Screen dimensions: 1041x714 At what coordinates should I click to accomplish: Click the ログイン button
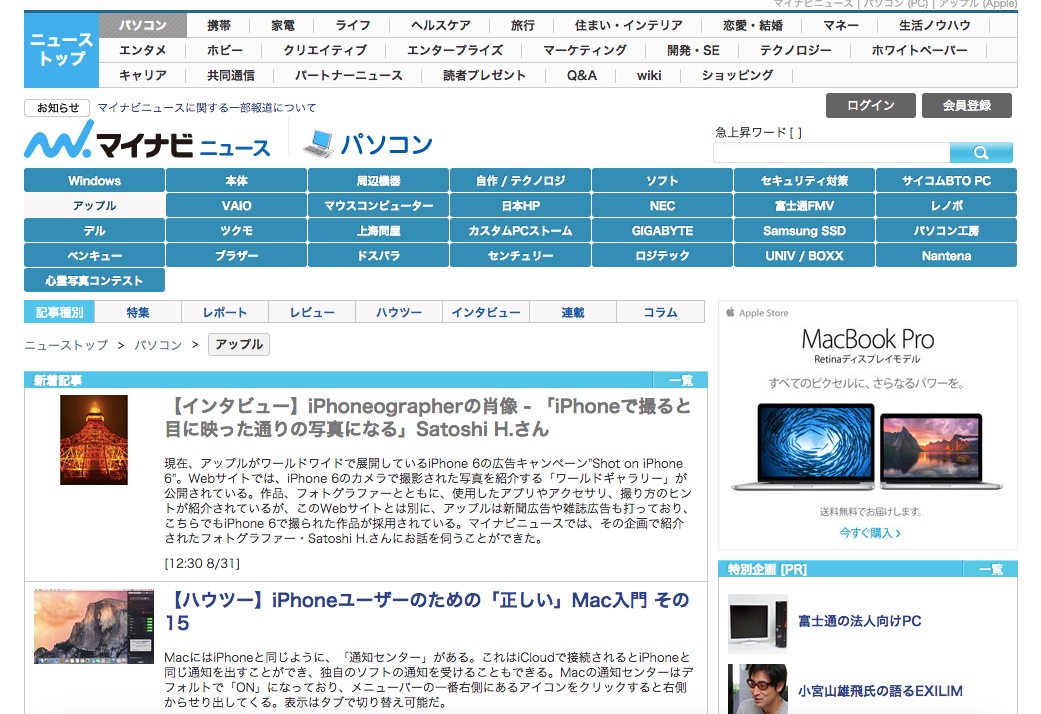coord(871,106)
